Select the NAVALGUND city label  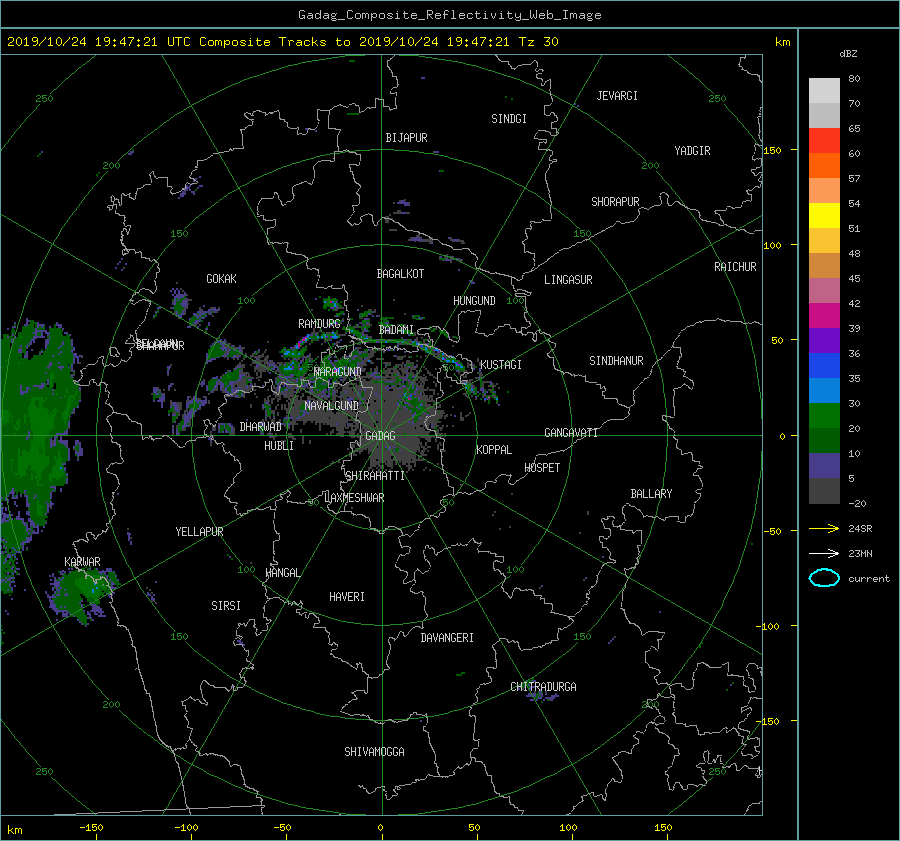(331, 406)
